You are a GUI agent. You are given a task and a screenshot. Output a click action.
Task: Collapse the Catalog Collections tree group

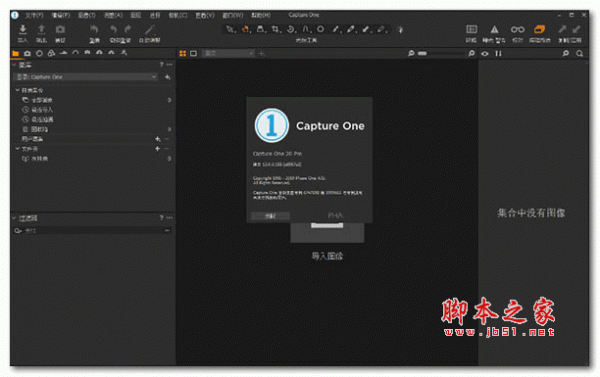pos(17,90)
